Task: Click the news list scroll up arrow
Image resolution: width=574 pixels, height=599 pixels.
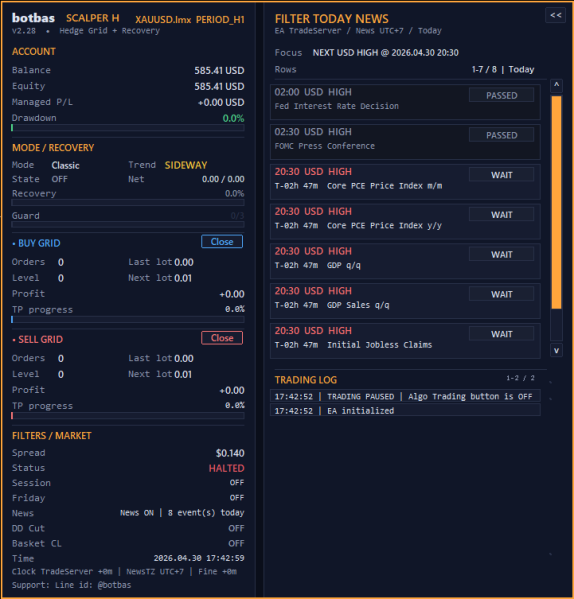Action: pos(556,86)
